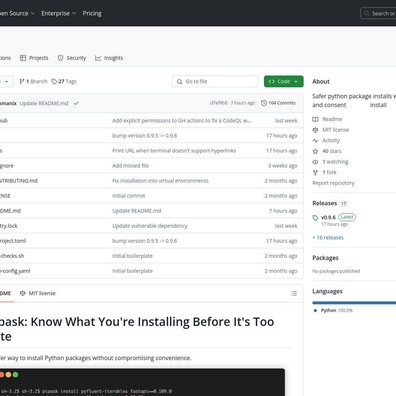Image resolution: width=396 pixels, height=396 pixels.
Task: Open the Update README.md latest commit message
Action: click(x=44, y=103)
